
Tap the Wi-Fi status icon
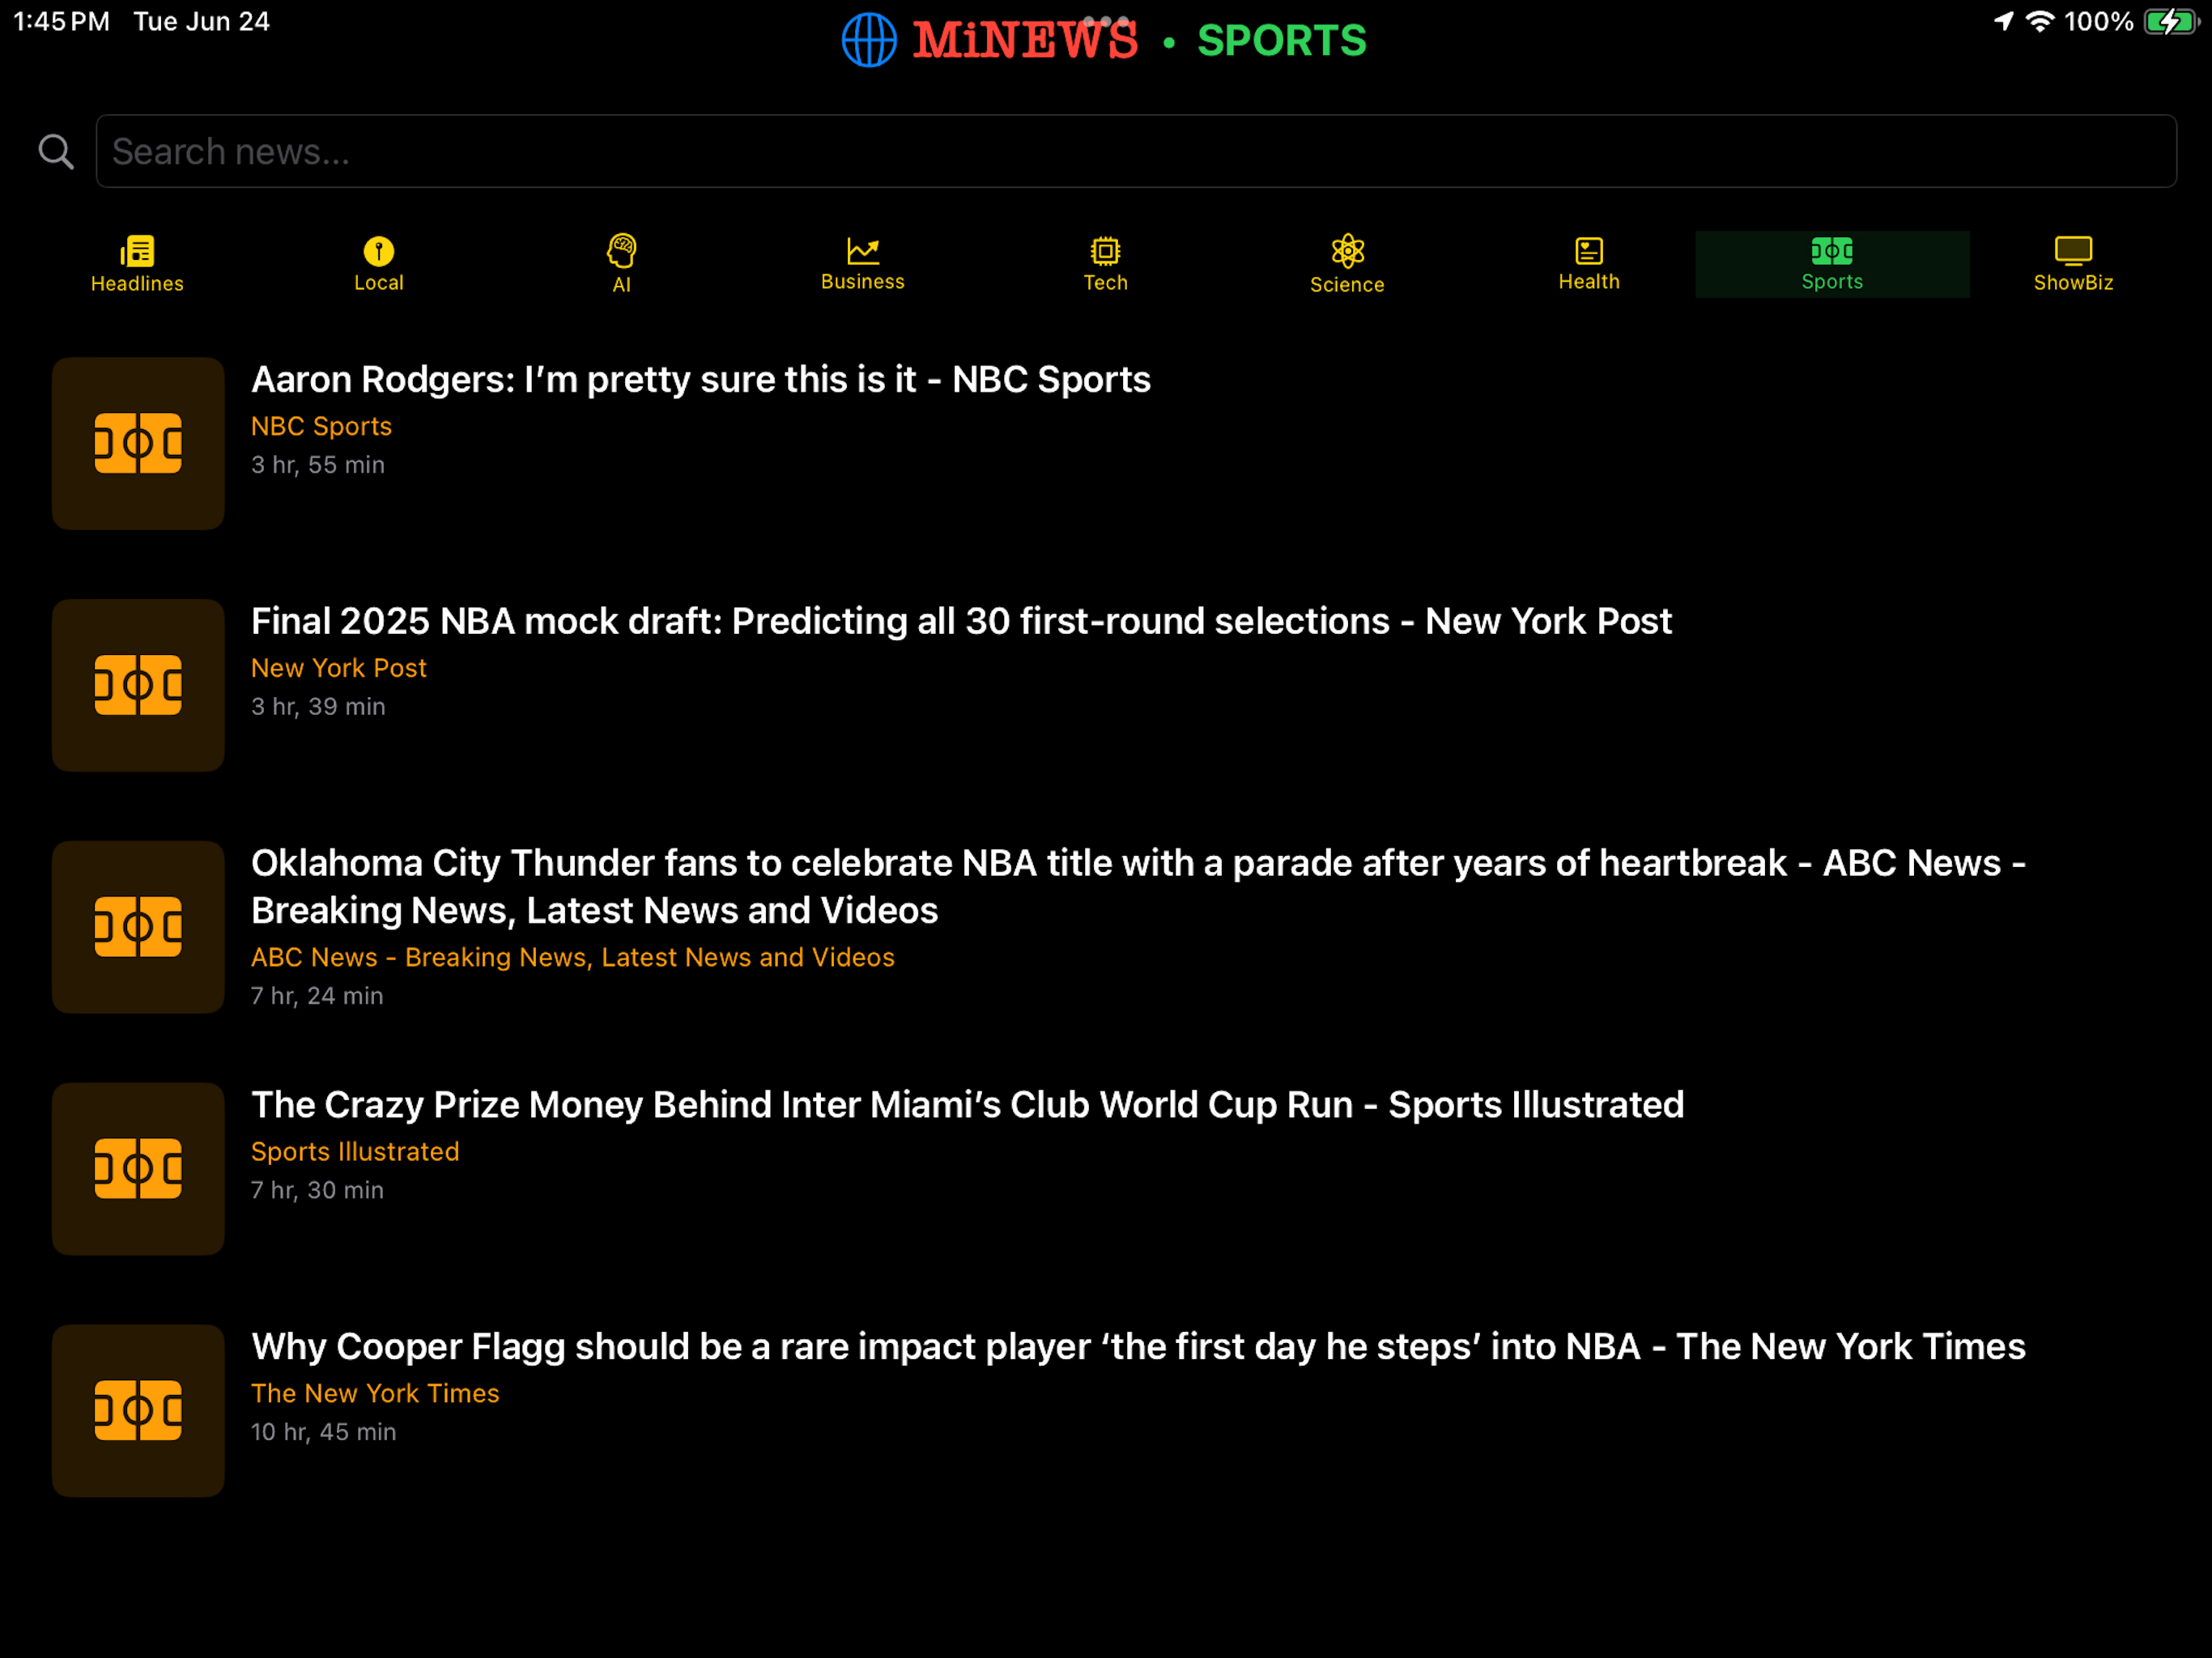(2039, 21)
